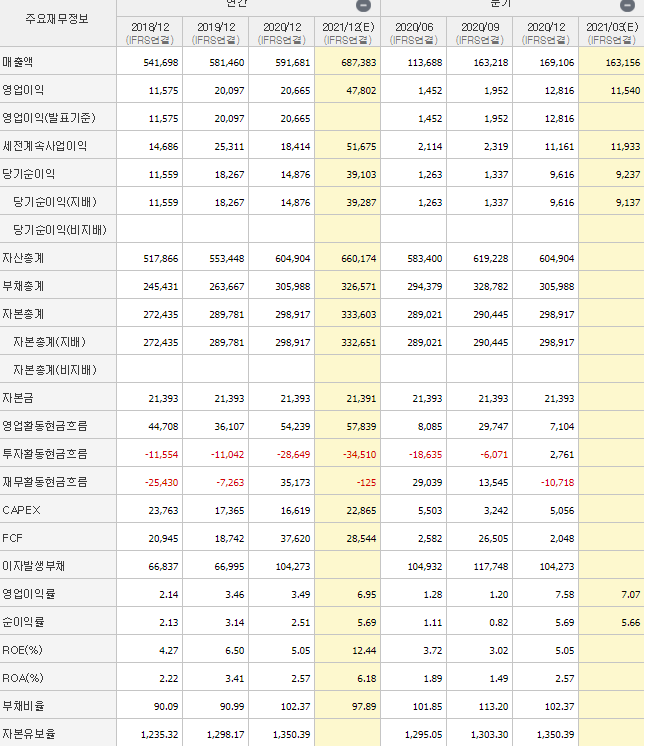645x746 pixels.
Task: Click the 투자활동현금흐름 row label
Action: 45,454
